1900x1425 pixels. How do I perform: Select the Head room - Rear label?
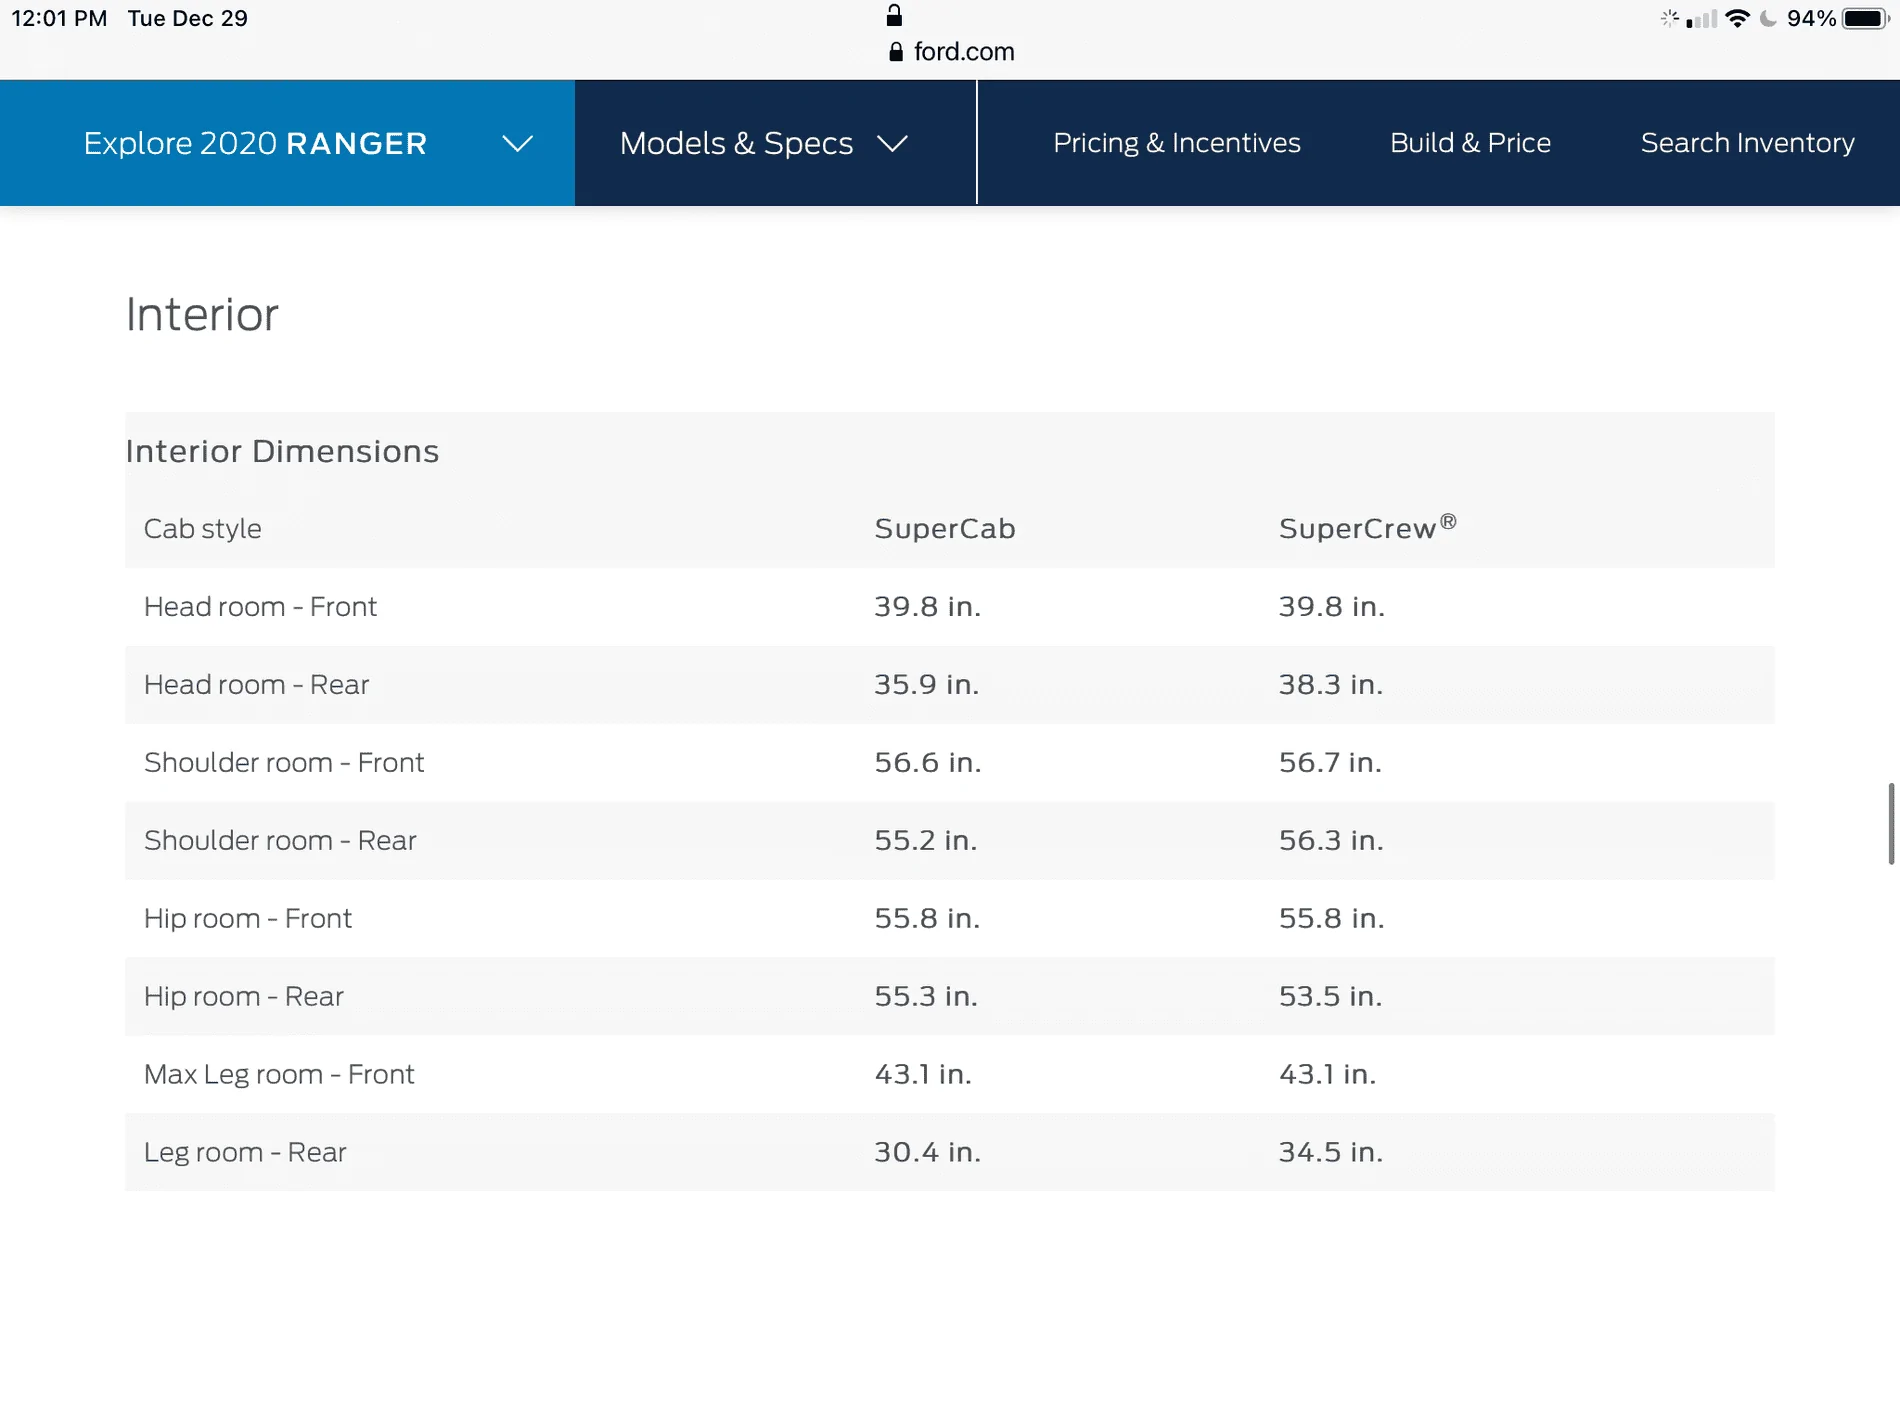pos(256,684)
